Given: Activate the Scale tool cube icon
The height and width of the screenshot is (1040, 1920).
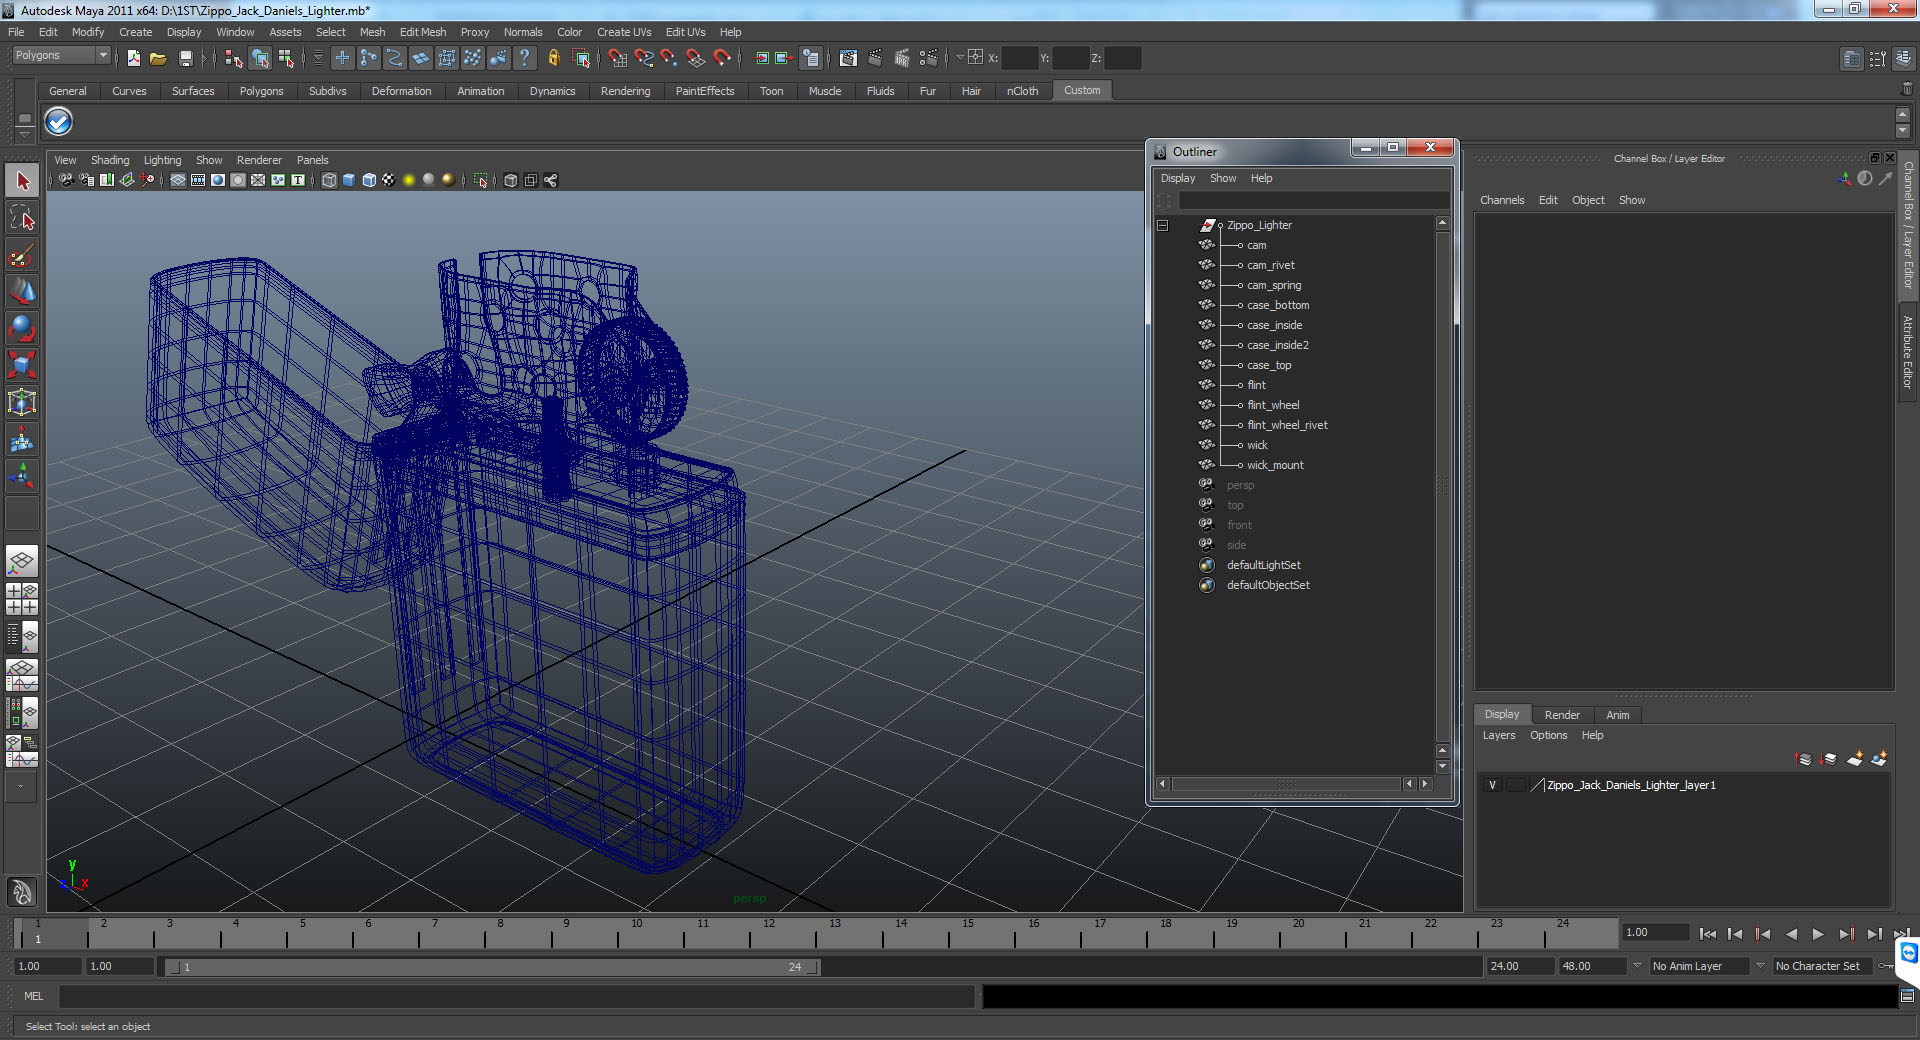Looking at the screenshot, I should pos(22,365).
